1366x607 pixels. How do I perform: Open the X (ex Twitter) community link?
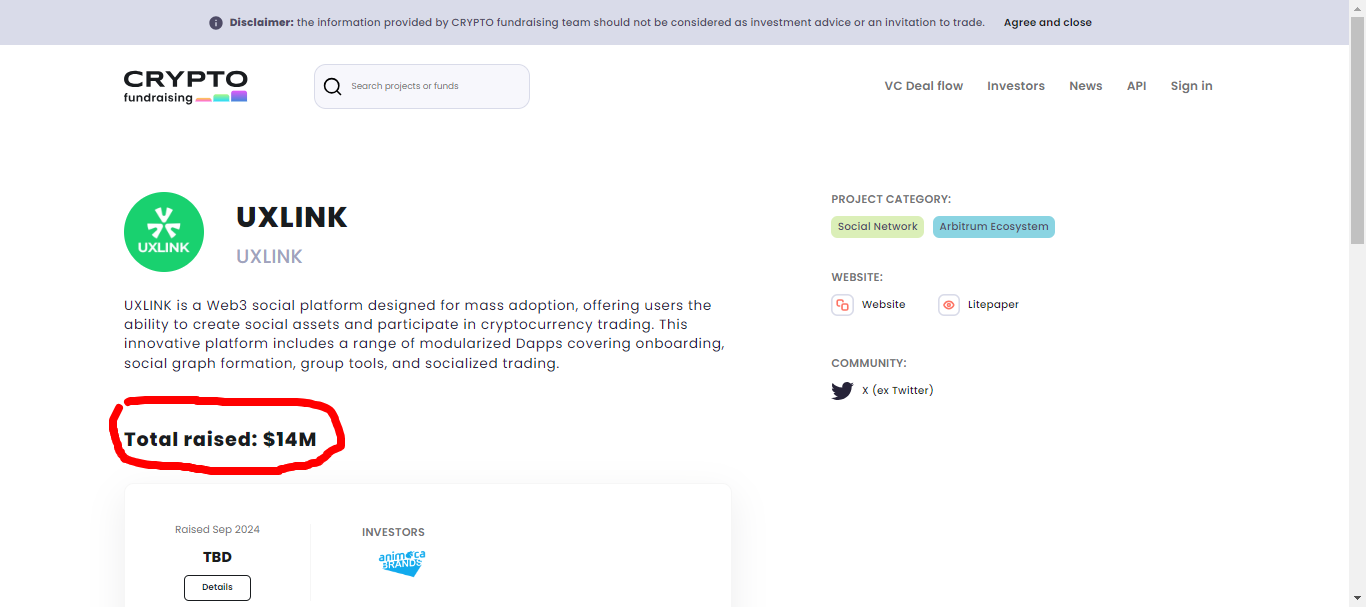click(897, 391)
